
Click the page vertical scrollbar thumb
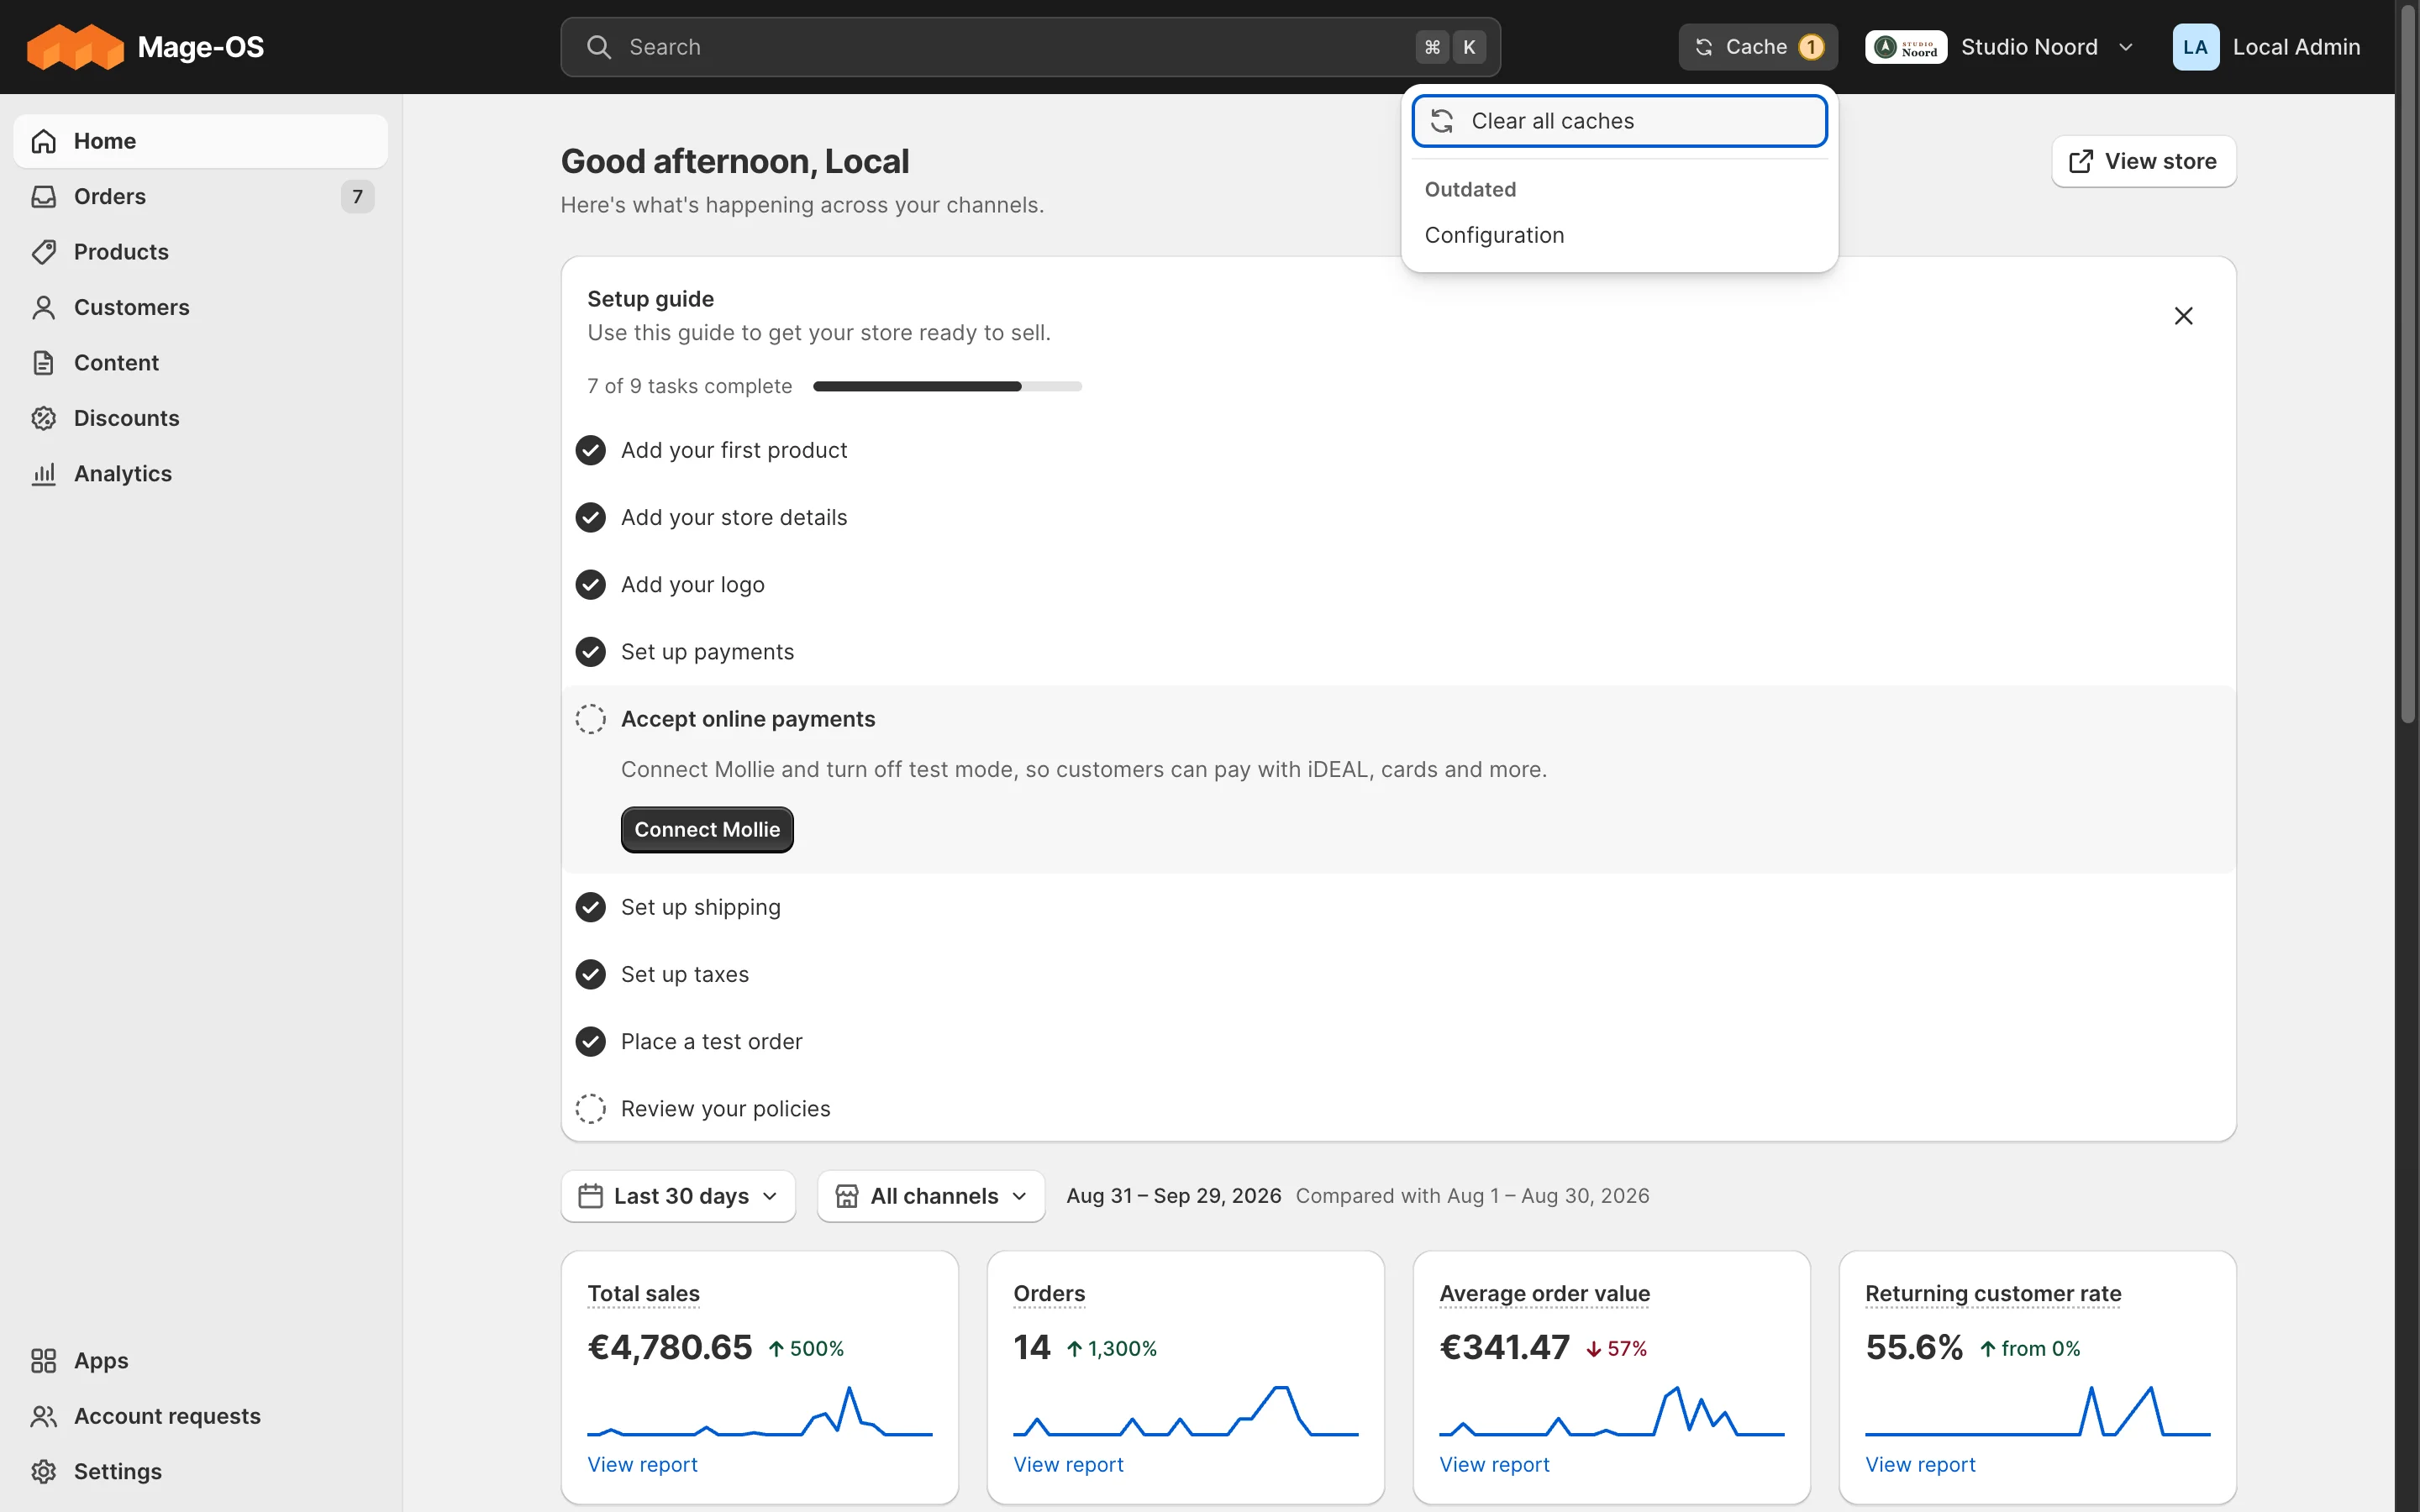[2408, 362]
